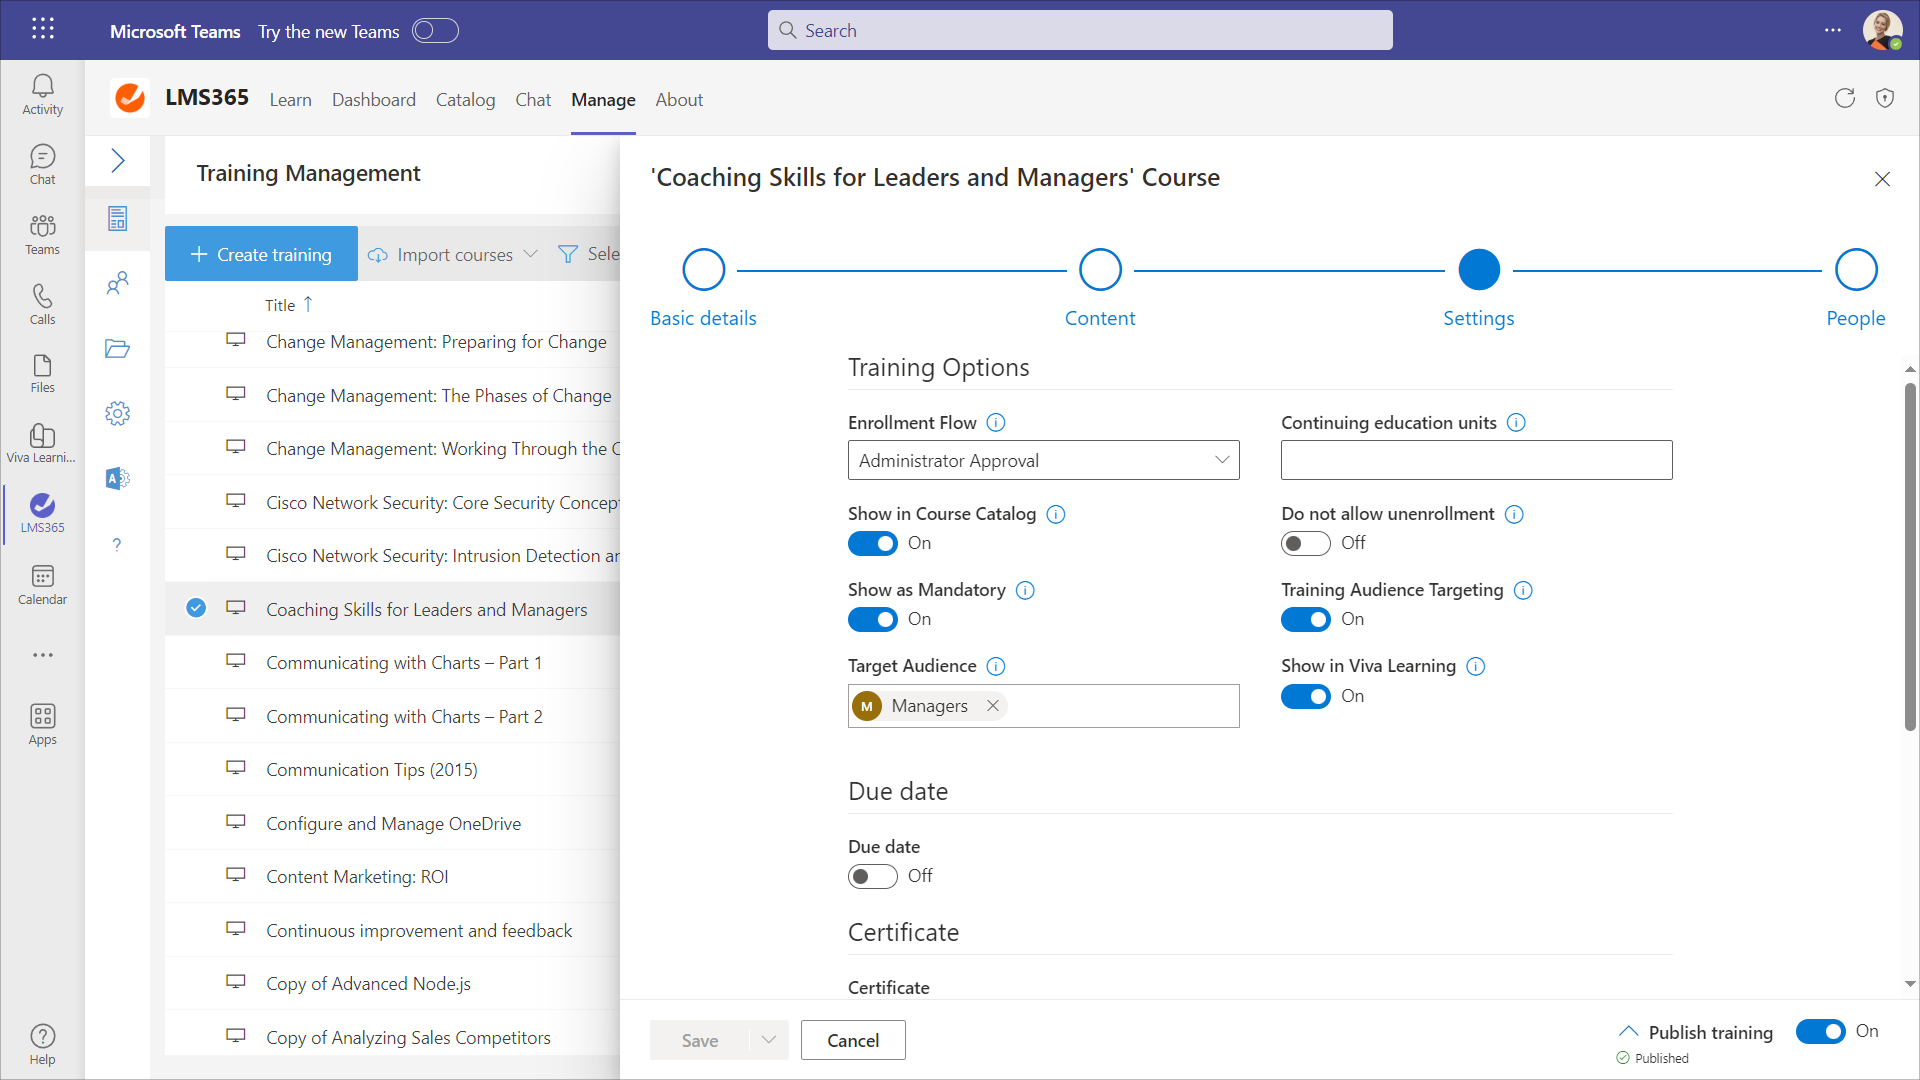
Task: Click the refresh icon at top right
Action: pyautogui.click(x=1844, y=98)
